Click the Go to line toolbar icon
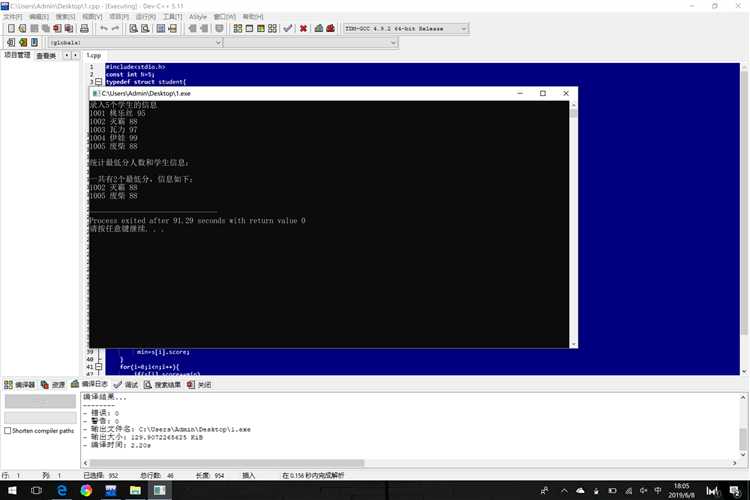Viewport: 750px width, 500px height. click(x=172, y=29)
